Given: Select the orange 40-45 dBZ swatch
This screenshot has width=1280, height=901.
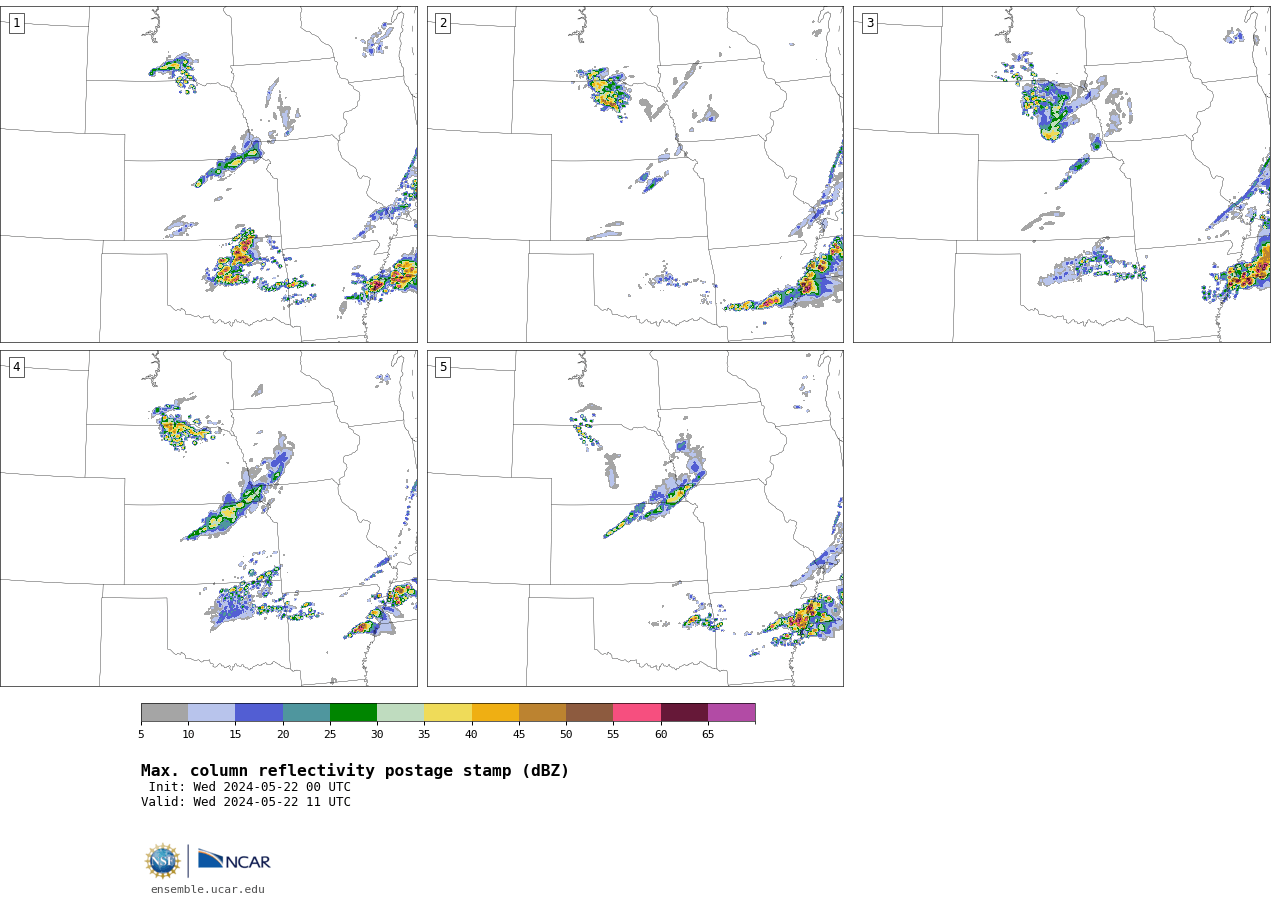Looking at the screenshot, I should pyautogui.click(x=495, y=712).
